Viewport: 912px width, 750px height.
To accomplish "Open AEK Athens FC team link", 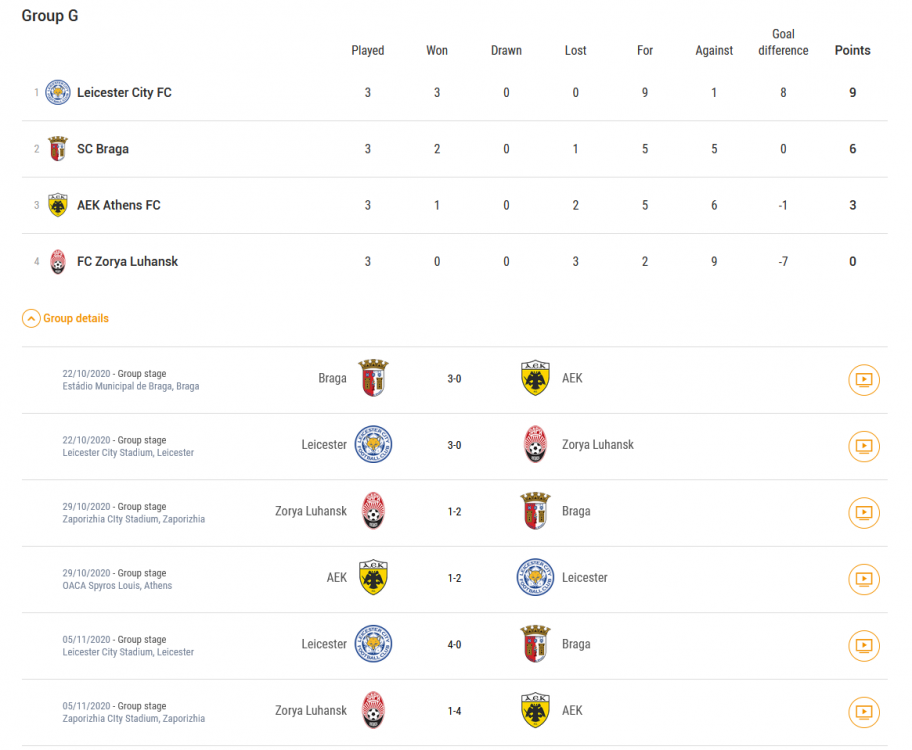I will click(119, 205).
